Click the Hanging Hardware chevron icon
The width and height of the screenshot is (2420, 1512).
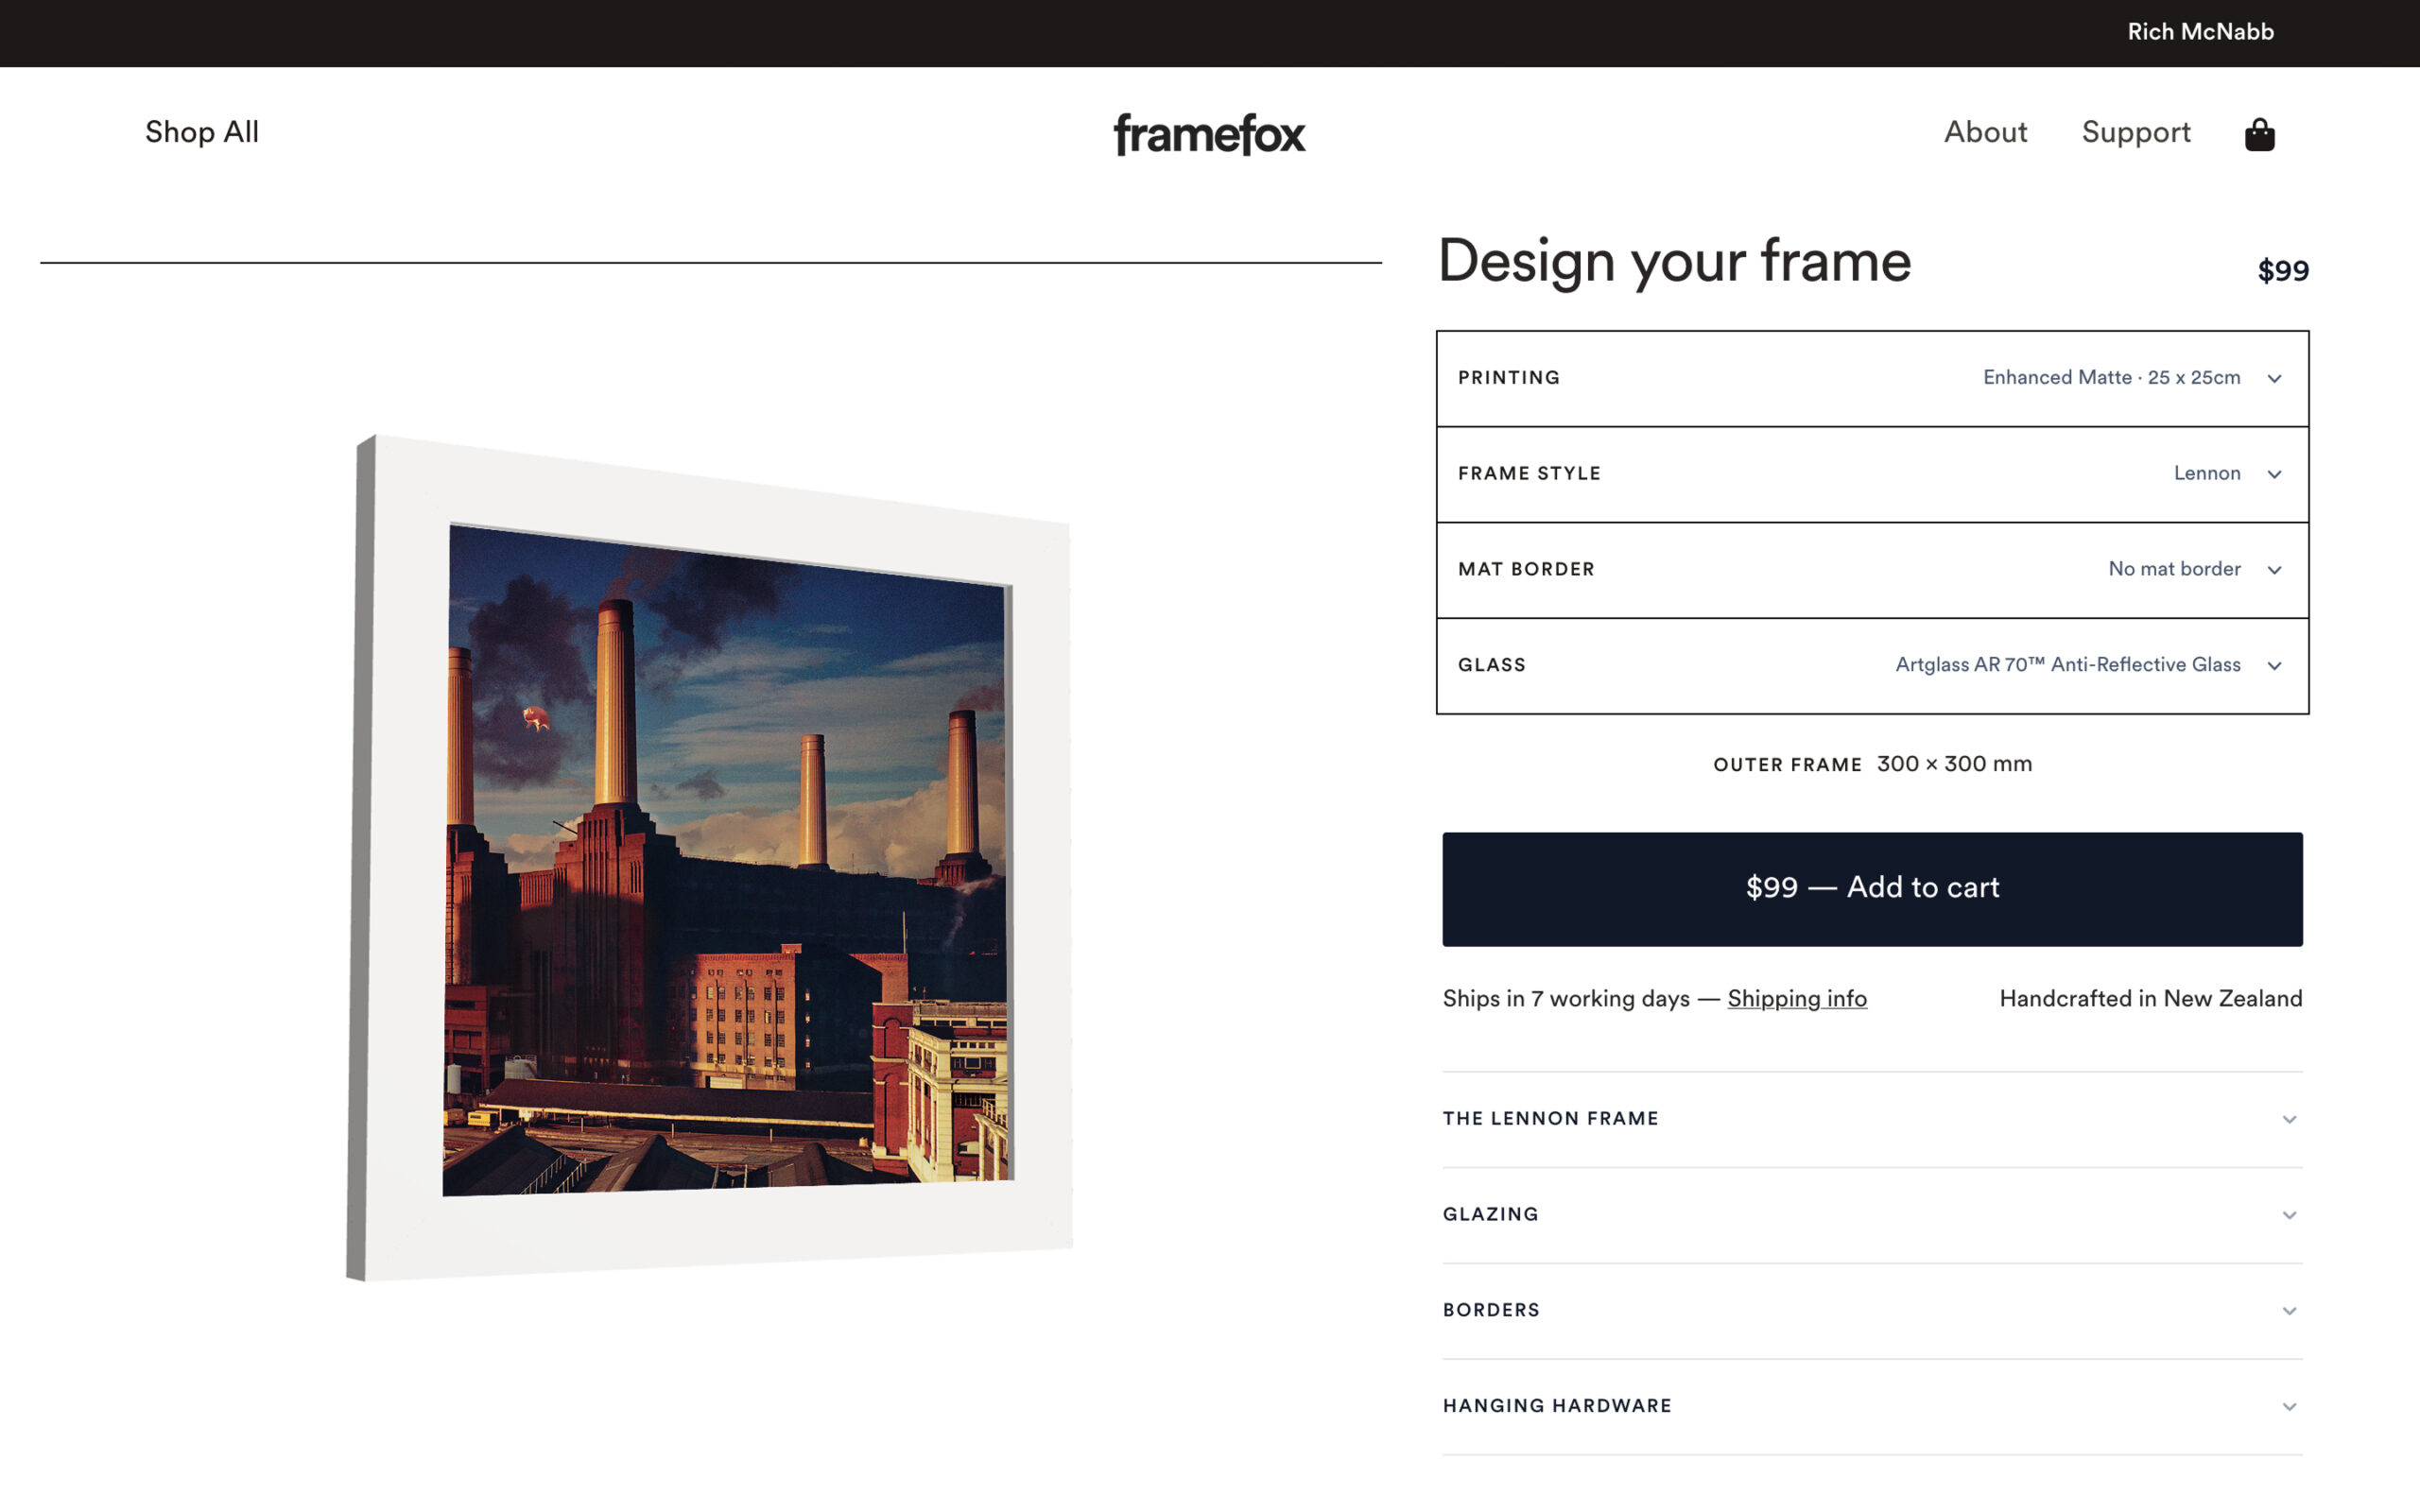pyautogui.click(x=2289, y=1408)
